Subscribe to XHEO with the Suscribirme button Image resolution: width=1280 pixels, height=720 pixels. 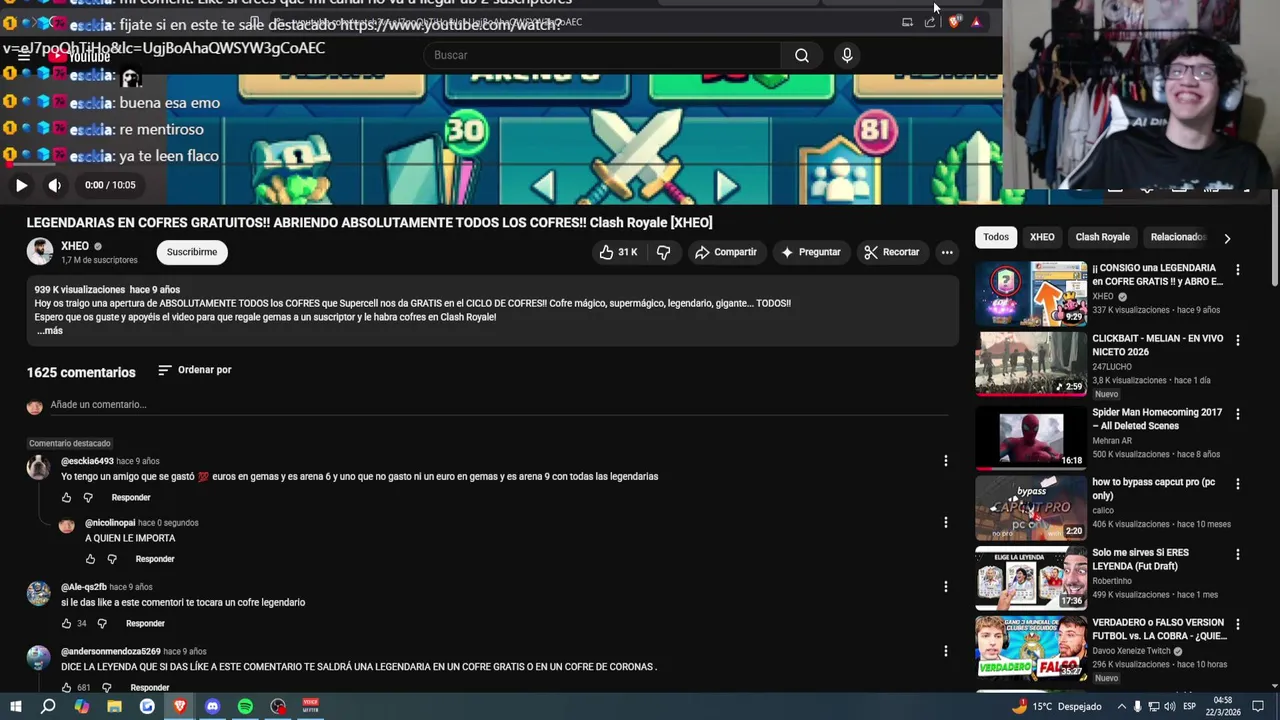pos(192,252)
